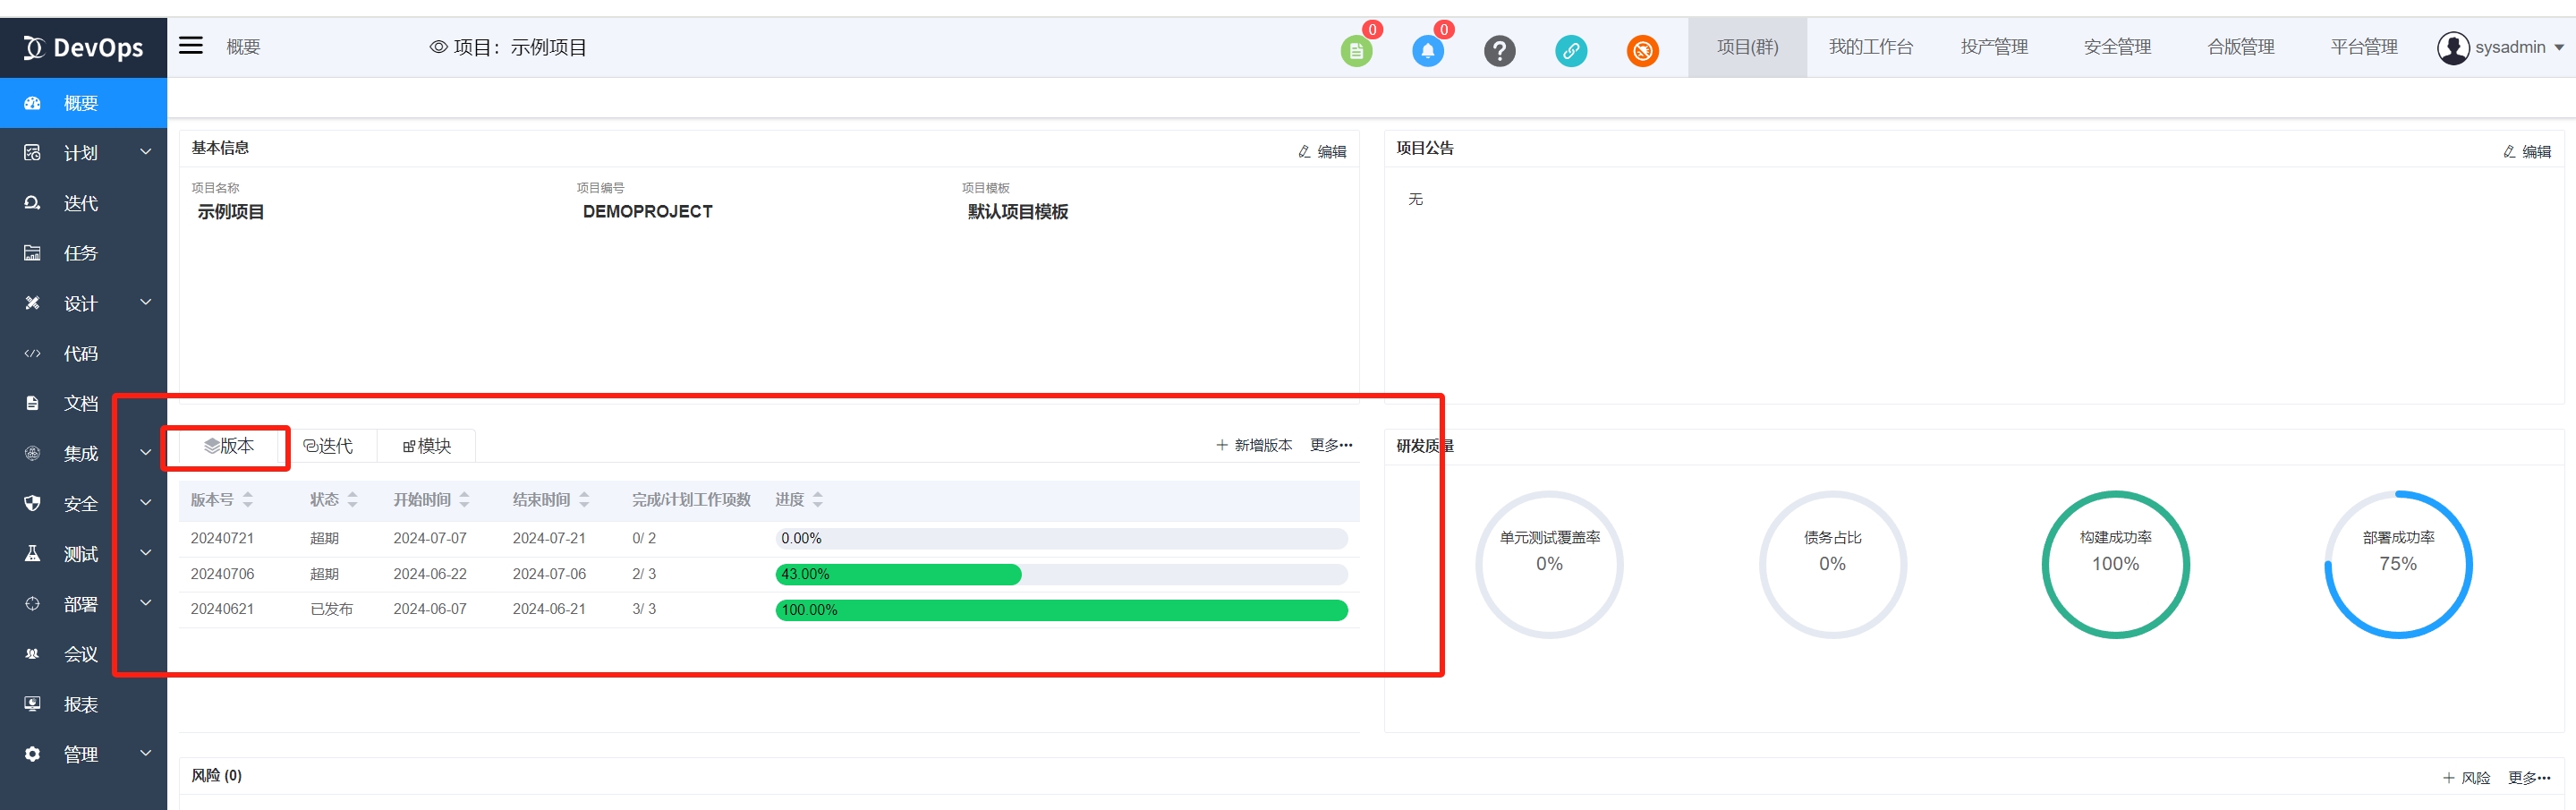Click 编辑 in the 基本信息 panel
Viewport: 2576px width, 810px height.
coord(1322,152)
